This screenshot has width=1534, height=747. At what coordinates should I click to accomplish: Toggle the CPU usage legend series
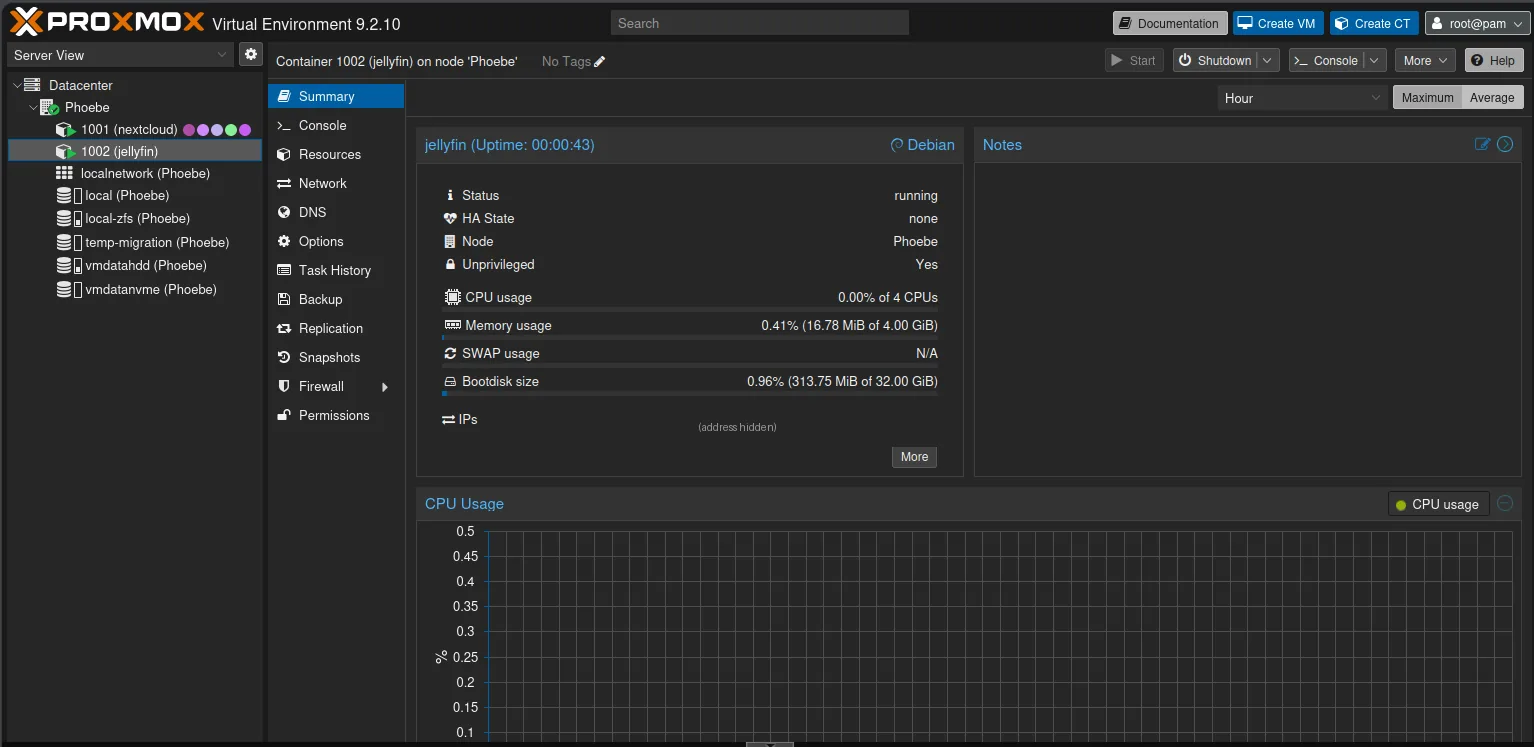click(1438, 504)
